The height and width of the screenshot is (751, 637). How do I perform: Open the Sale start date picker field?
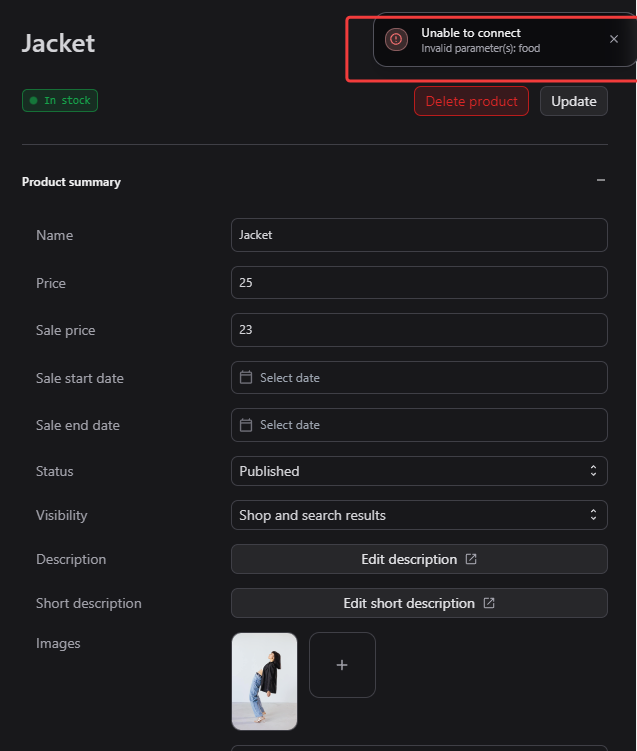(x=419, y=378)
